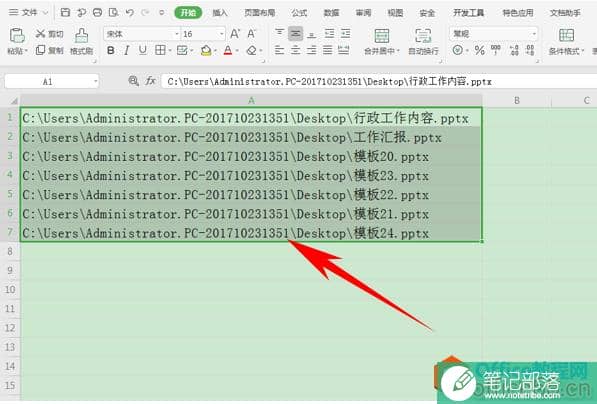Click the Merge and Center icon
This screenshot has height=404, width=597.
click(382, 36)
